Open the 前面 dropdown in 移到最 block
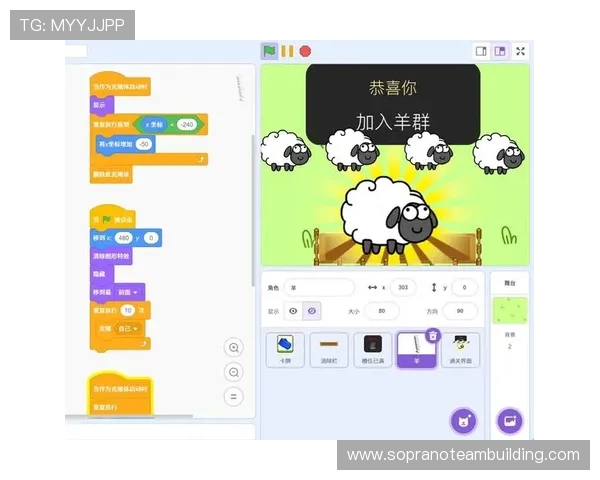 click(x=128, y=292)
